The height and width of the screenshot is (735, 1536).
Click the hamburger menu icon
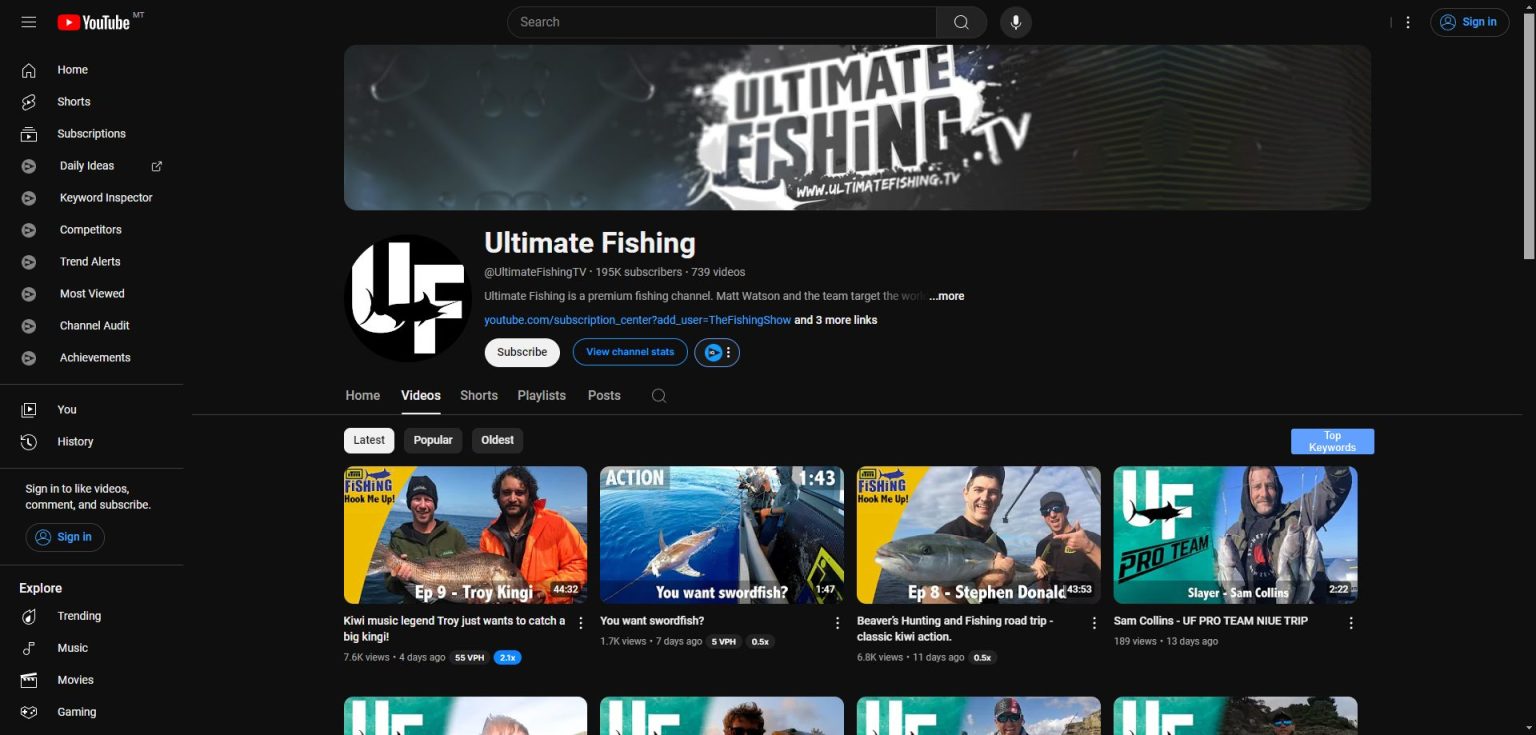(x=28, y=22)
